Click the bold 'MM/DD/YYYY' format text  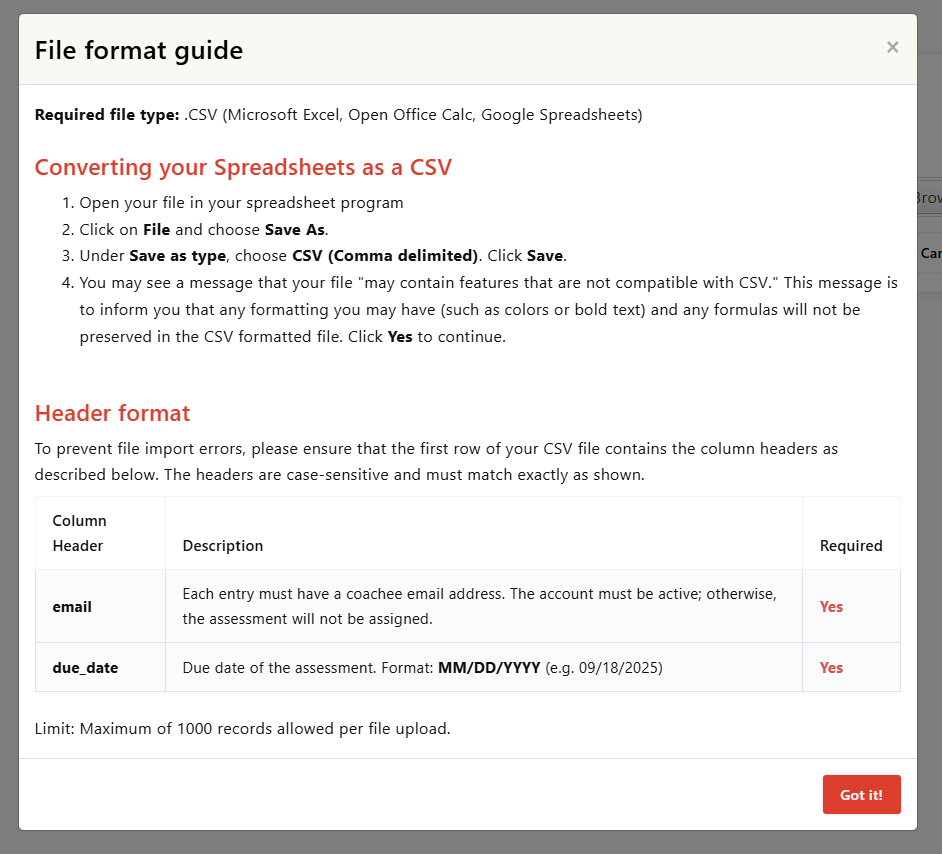coord(489,667)
